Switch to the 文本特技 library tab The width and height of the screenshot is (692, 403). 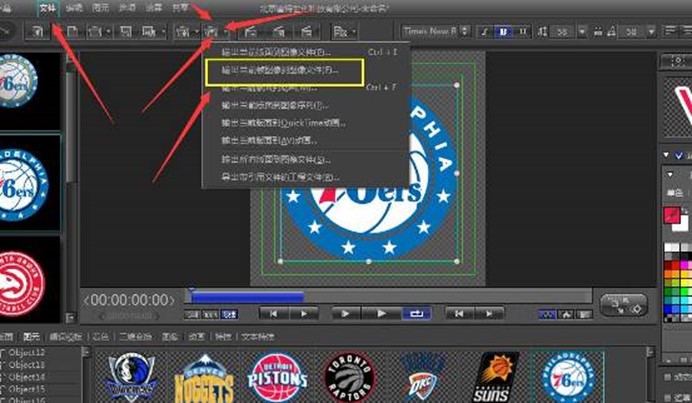(258, 337)
